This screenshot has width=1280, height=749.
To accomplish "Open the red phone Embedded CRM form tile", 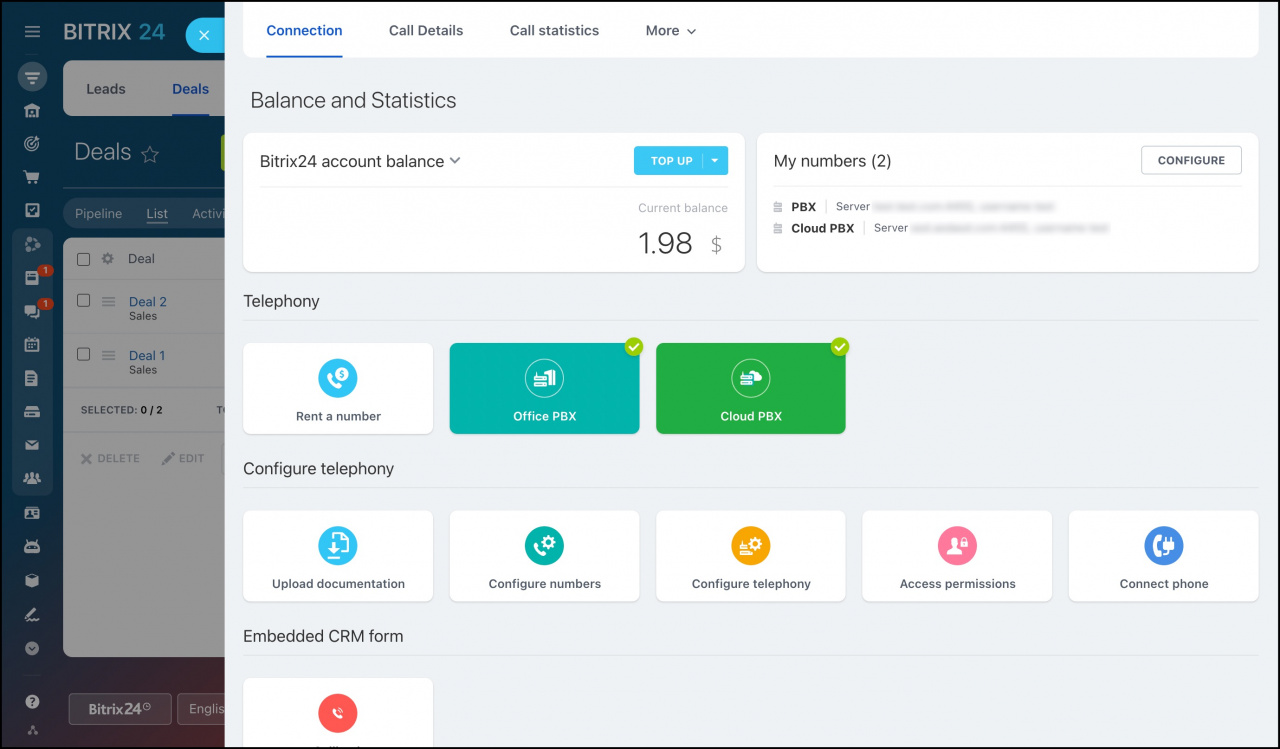I will click(338, 713).
